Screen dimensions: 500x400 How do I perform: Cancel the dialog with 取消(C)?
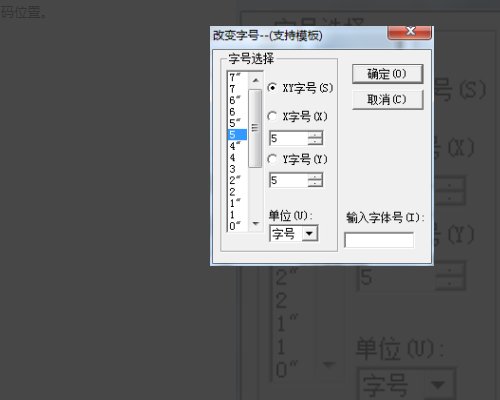point(387,100)
